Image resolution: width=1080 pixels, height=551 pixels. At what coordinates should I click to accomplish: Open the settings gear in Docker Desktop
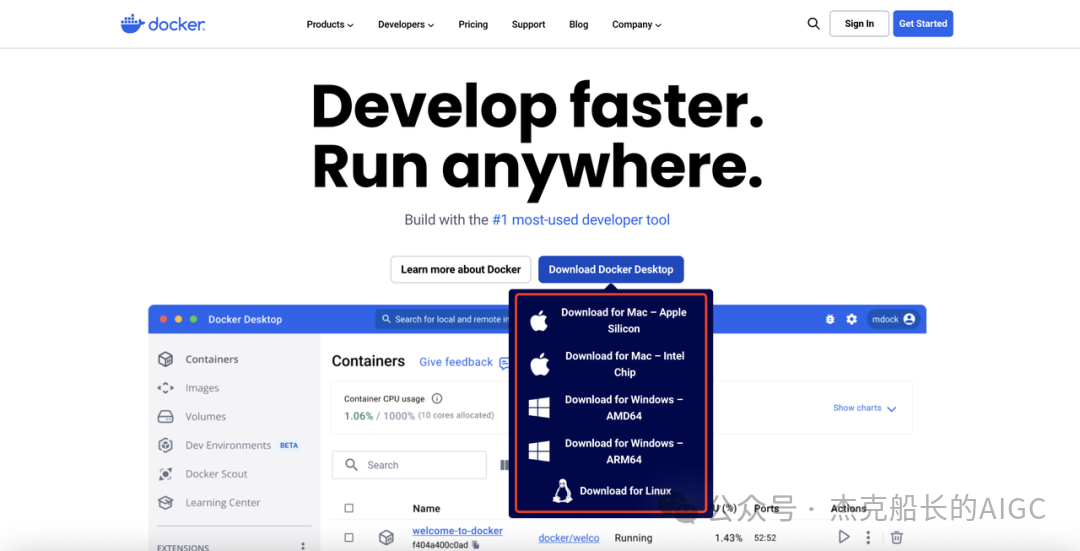851,319
